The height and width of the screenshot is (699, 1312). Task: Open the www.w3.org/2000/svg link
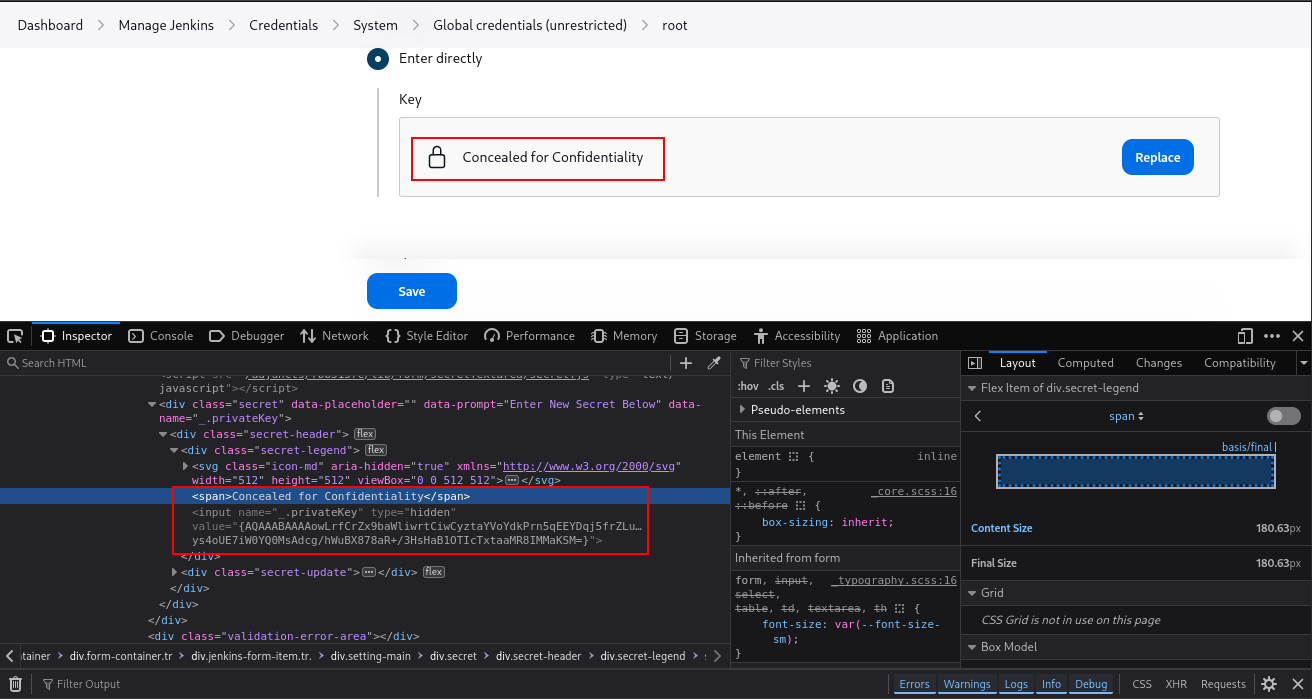(590, 466)
